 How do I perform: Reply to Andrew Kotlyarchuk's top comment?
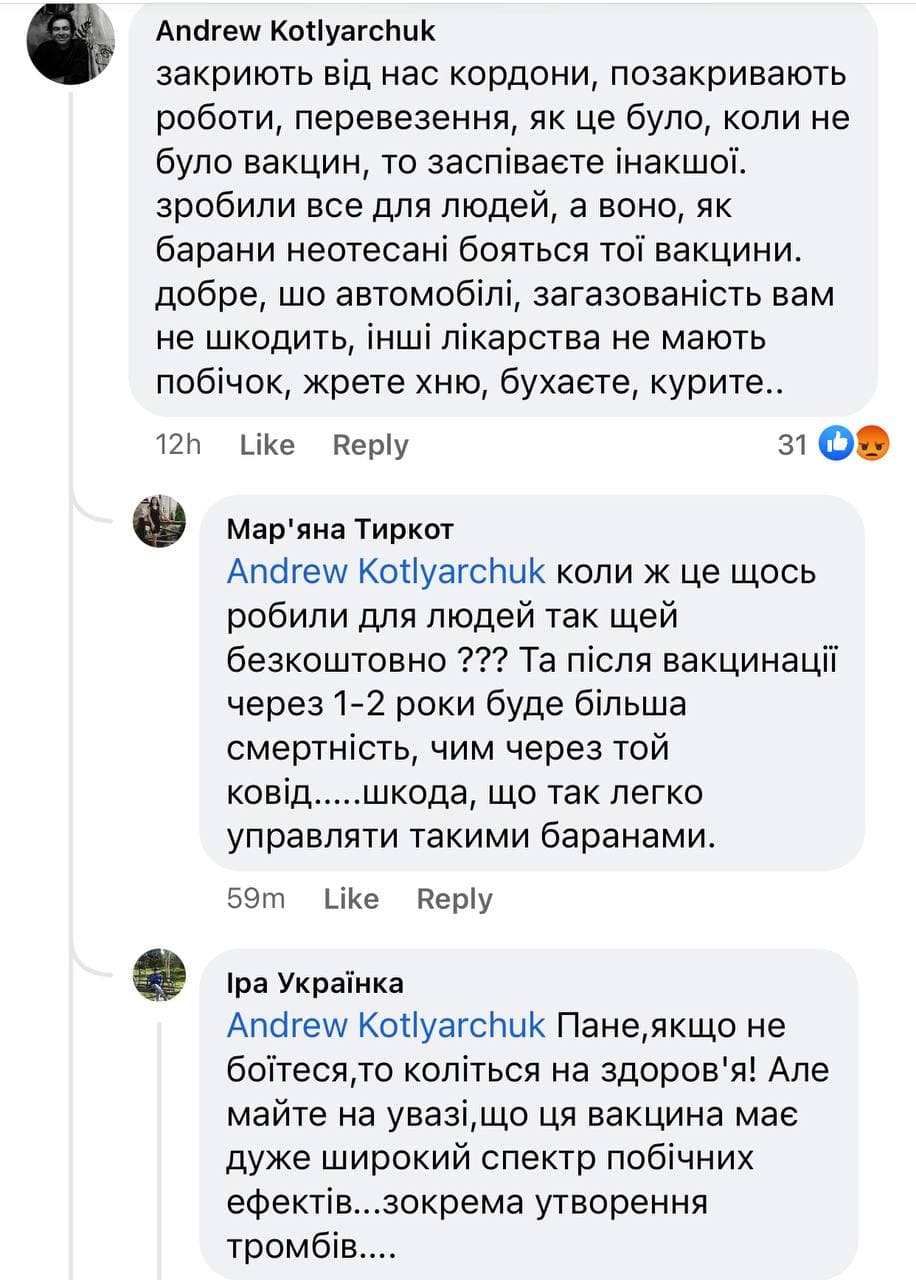(x=370, y=445)
